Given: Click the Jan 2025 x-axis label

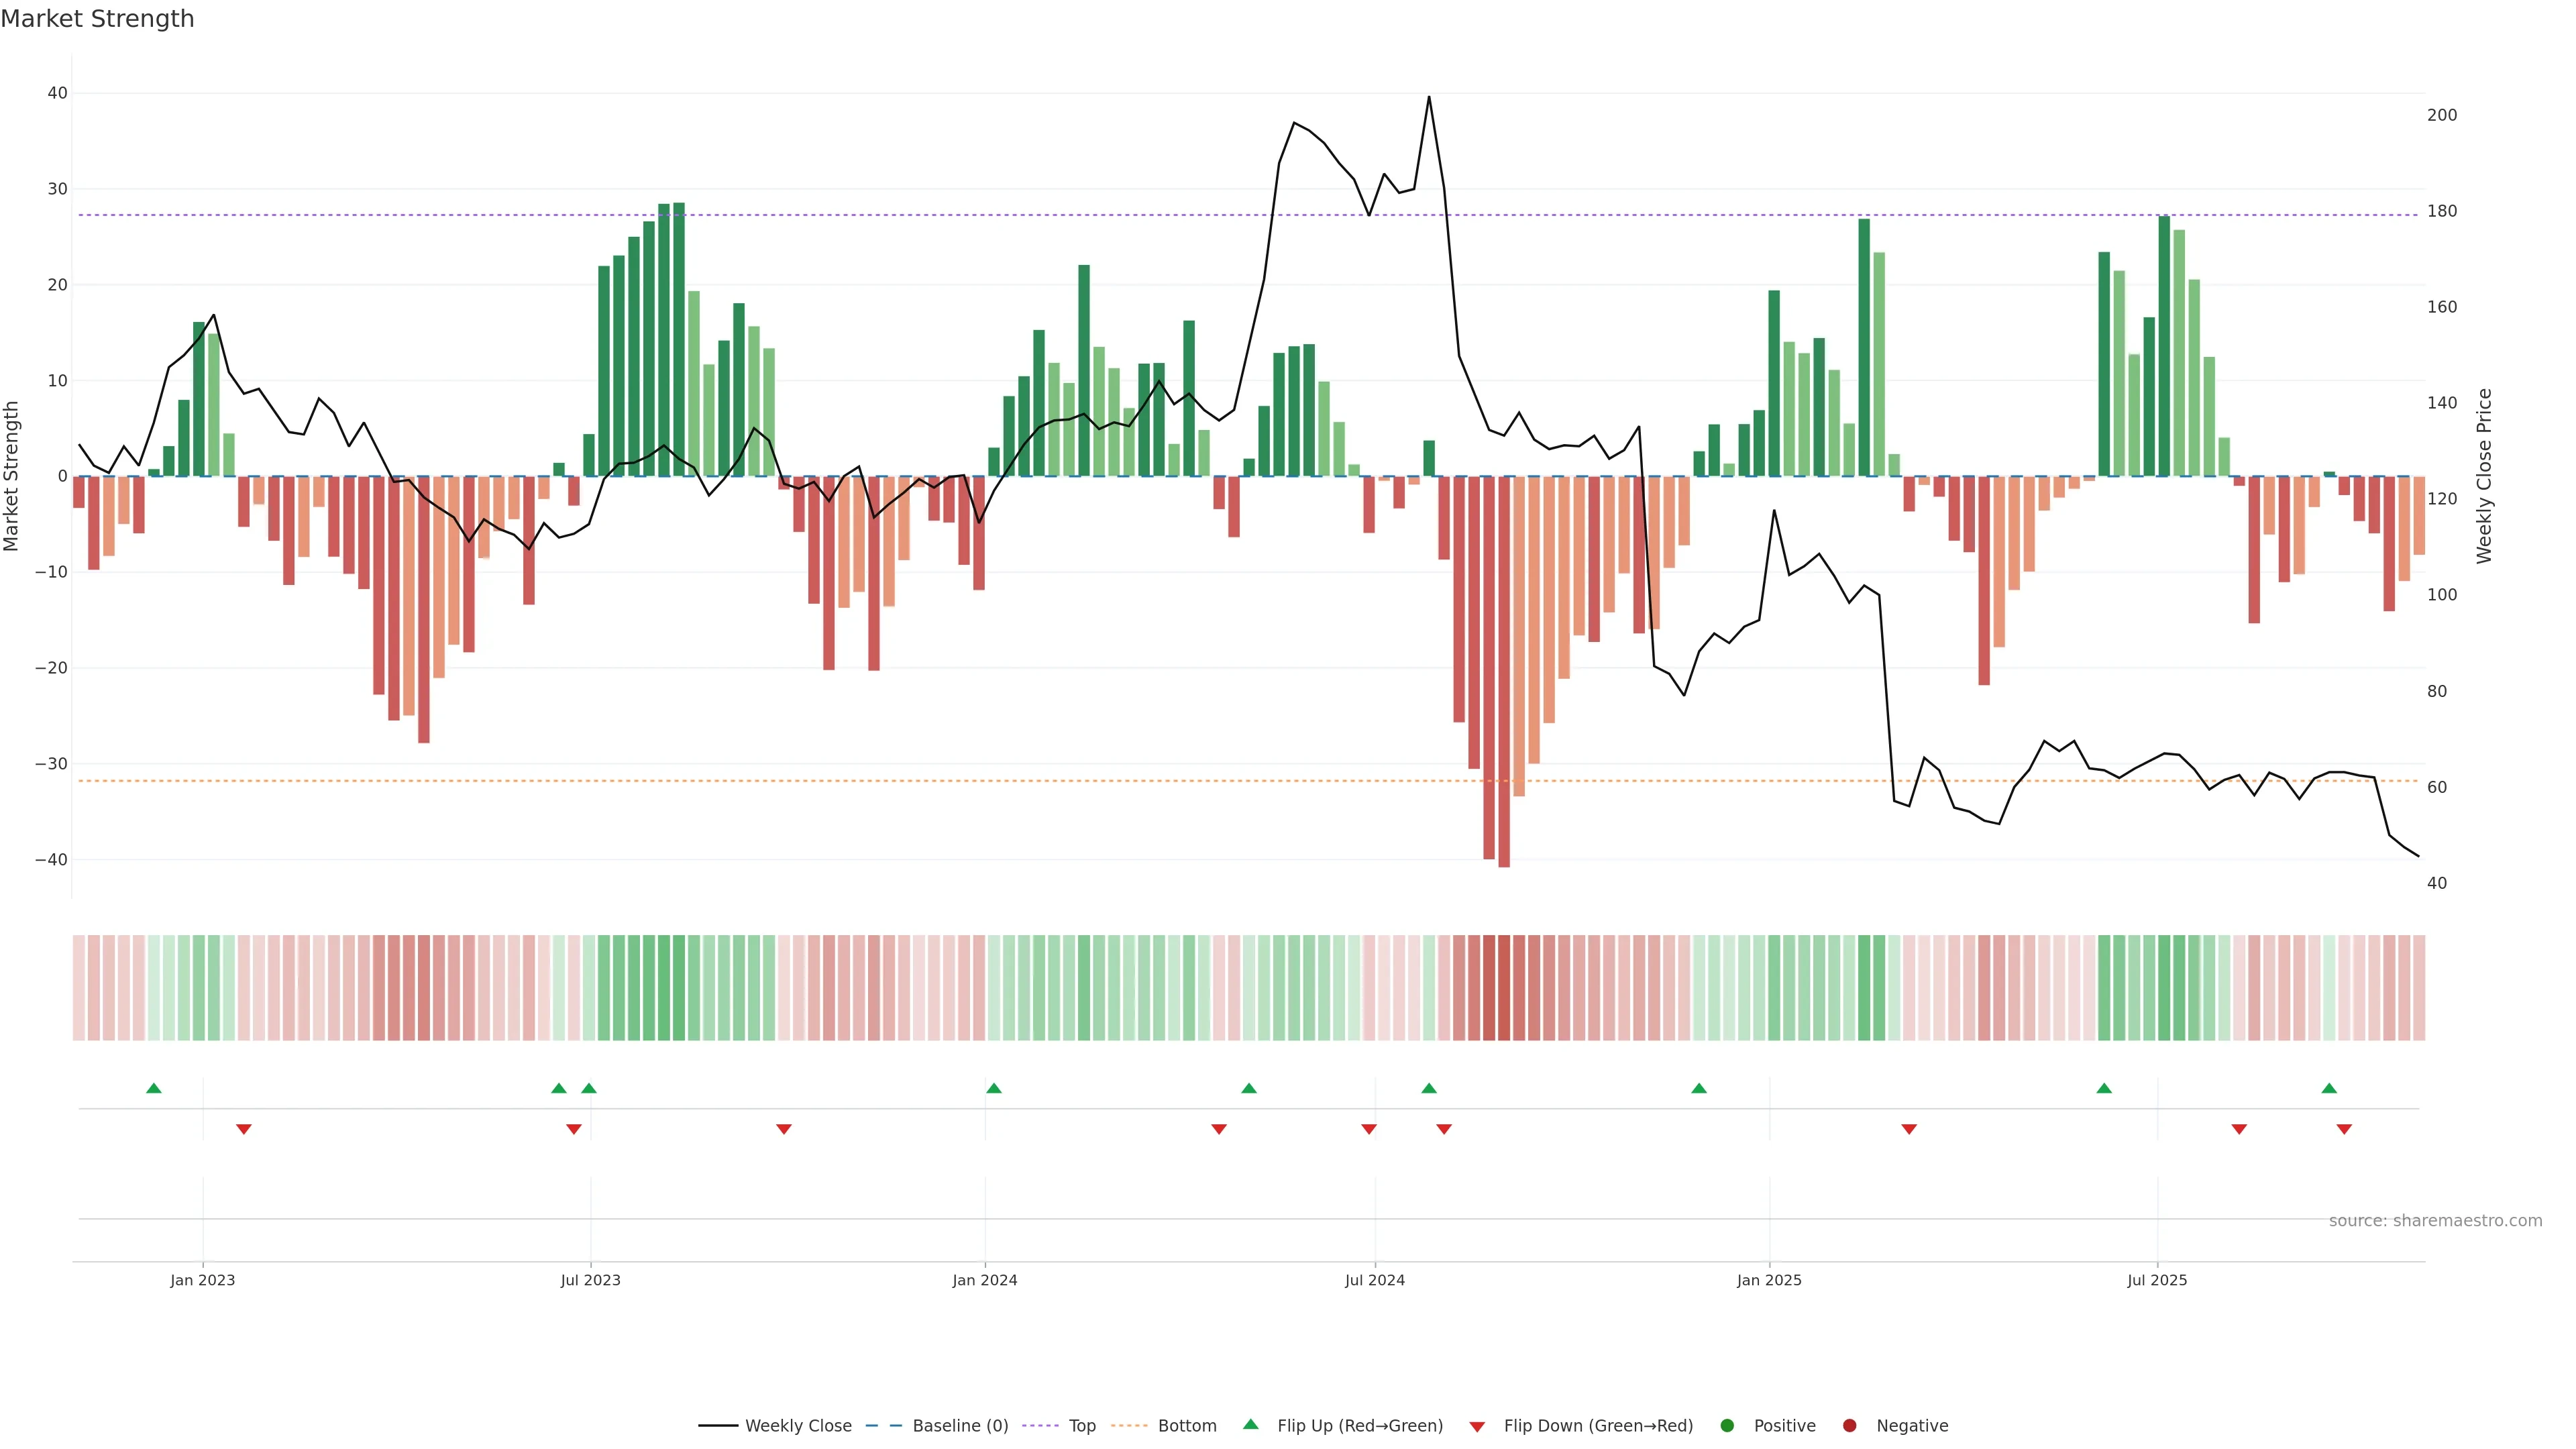Looking at the screenshot, I should 1769,1280.
